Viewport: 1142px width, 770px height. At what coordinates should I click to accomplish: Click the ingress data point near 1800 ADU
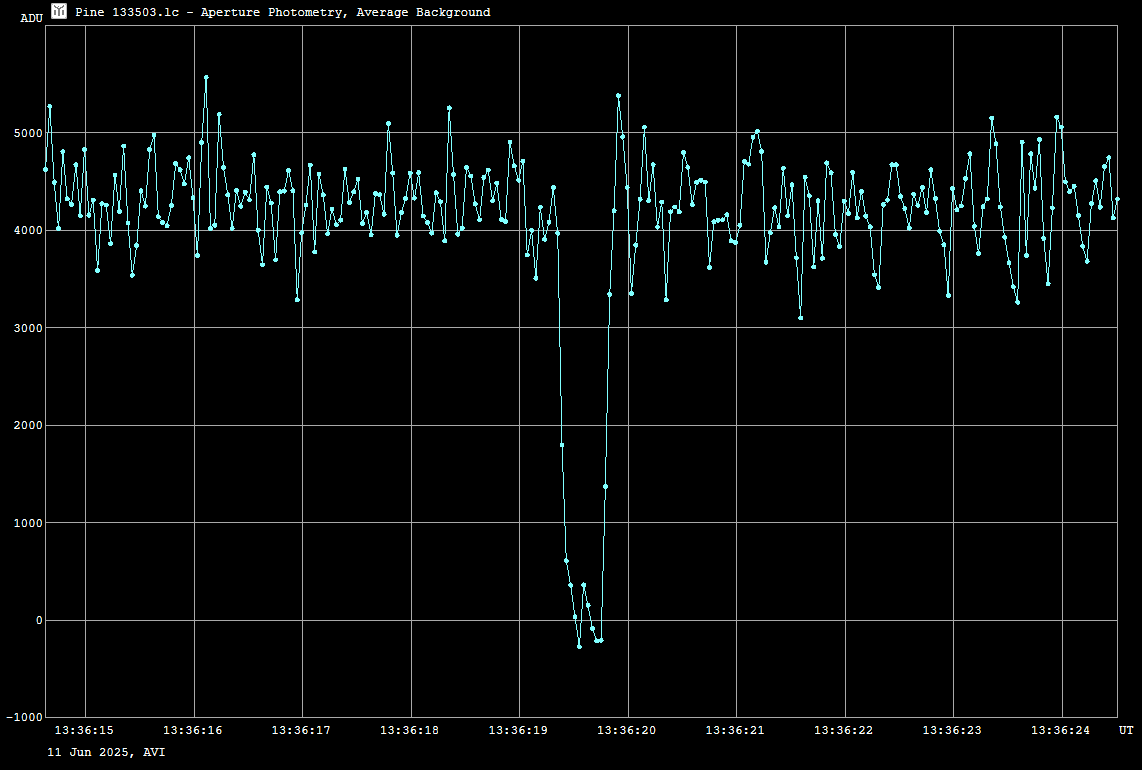[x=562, y=445]
